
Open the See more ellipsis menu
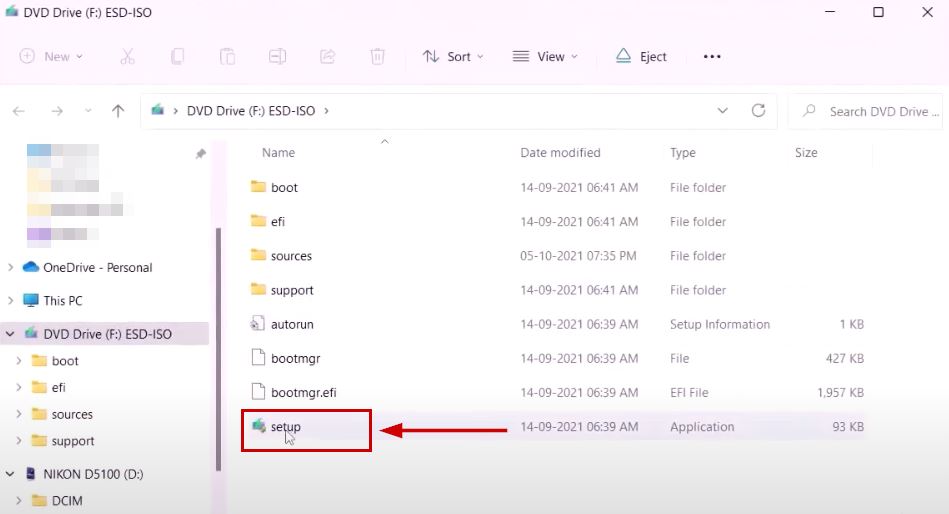[712, 56]
